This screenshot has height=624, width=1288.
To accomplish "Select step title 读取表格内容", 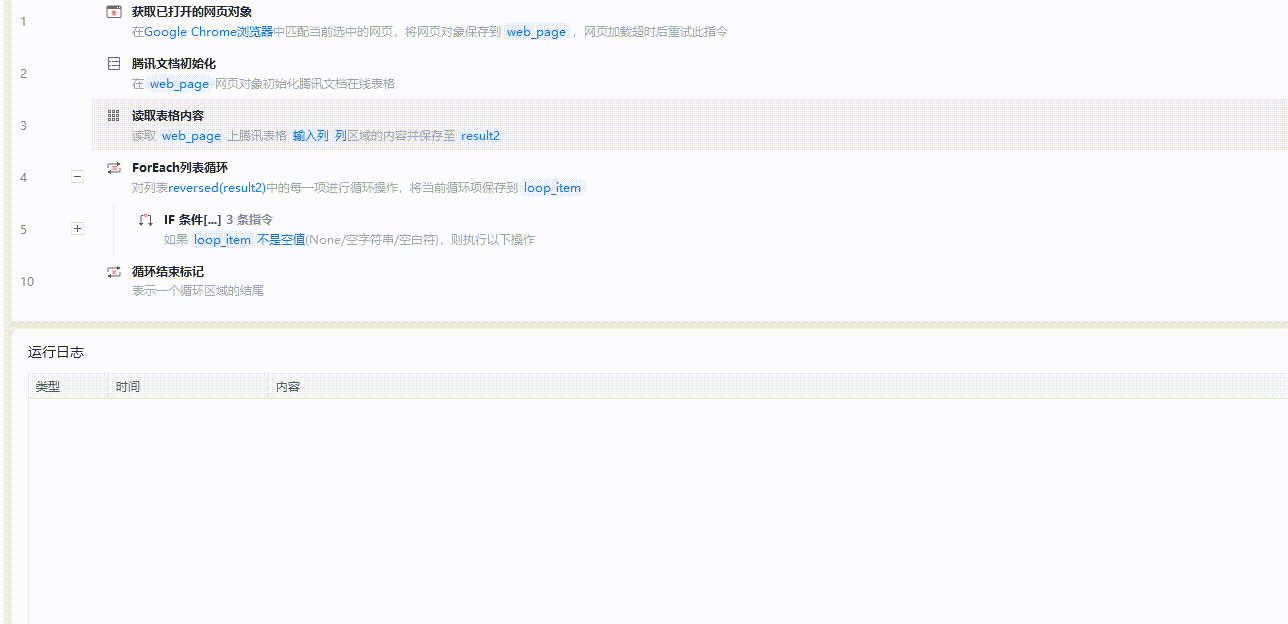I will click(168, 116).
